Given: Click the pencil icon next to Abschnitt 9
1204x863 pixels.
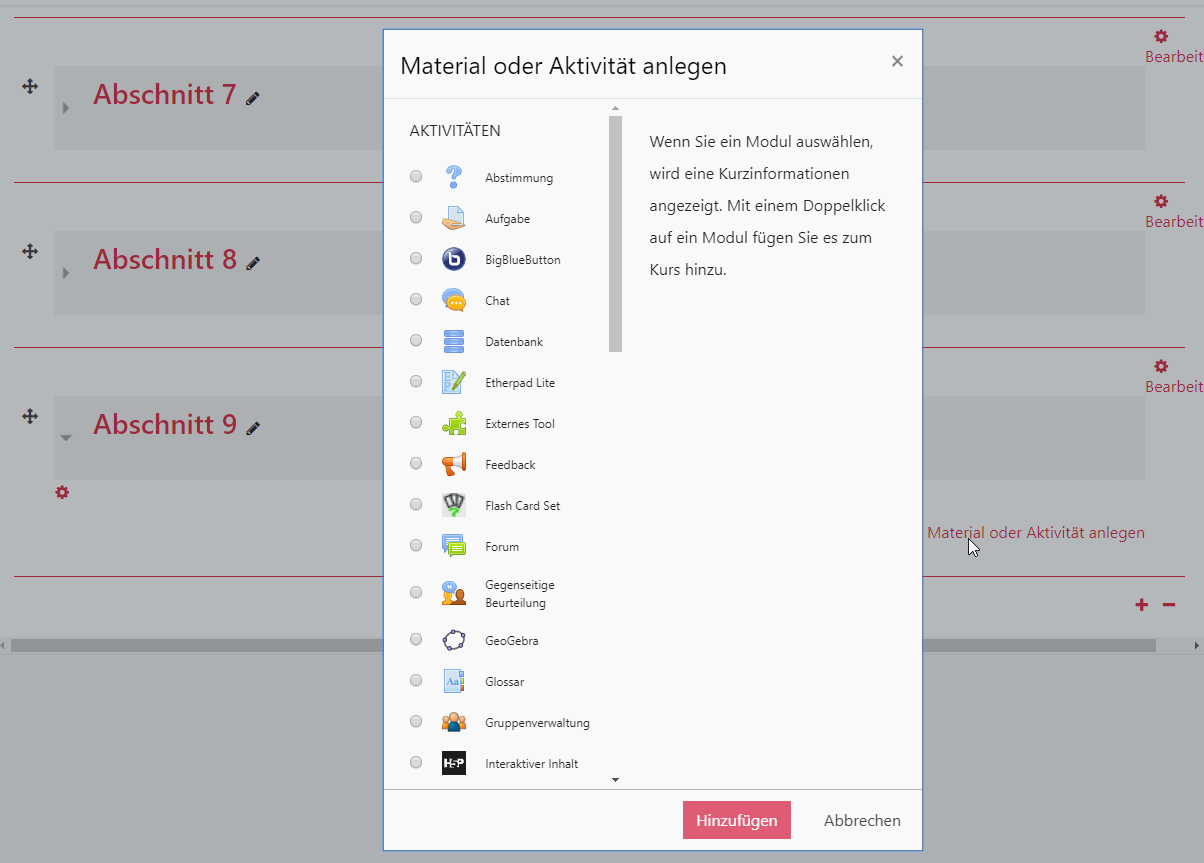Looking at the screenshot, I should pyautogui.click(x=253, y=428).
